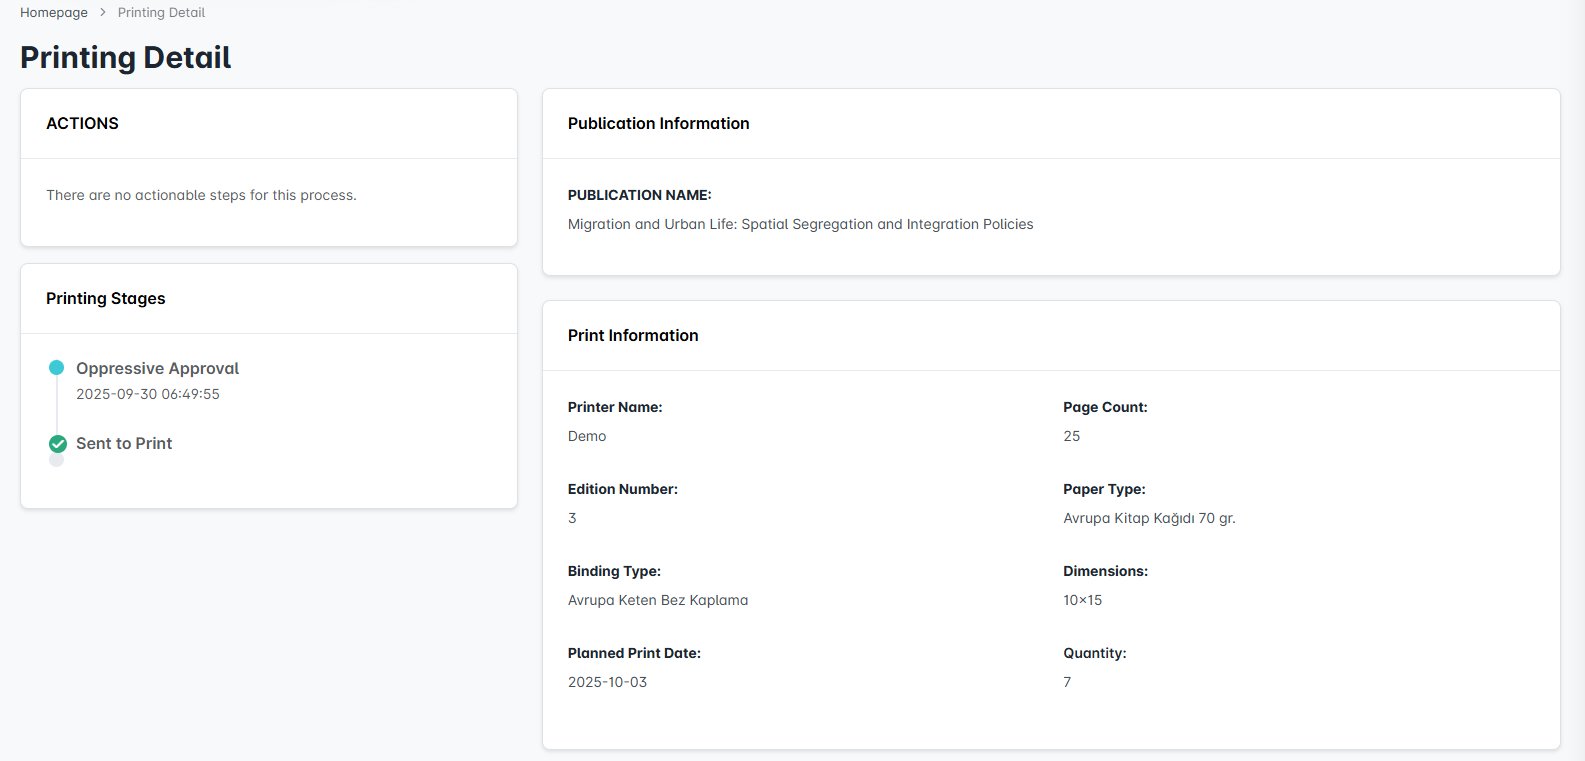The height and width of the screenshot is (761, 1585).
Task: Select the Oppressive Approval stage label
Action: point(157,368)
